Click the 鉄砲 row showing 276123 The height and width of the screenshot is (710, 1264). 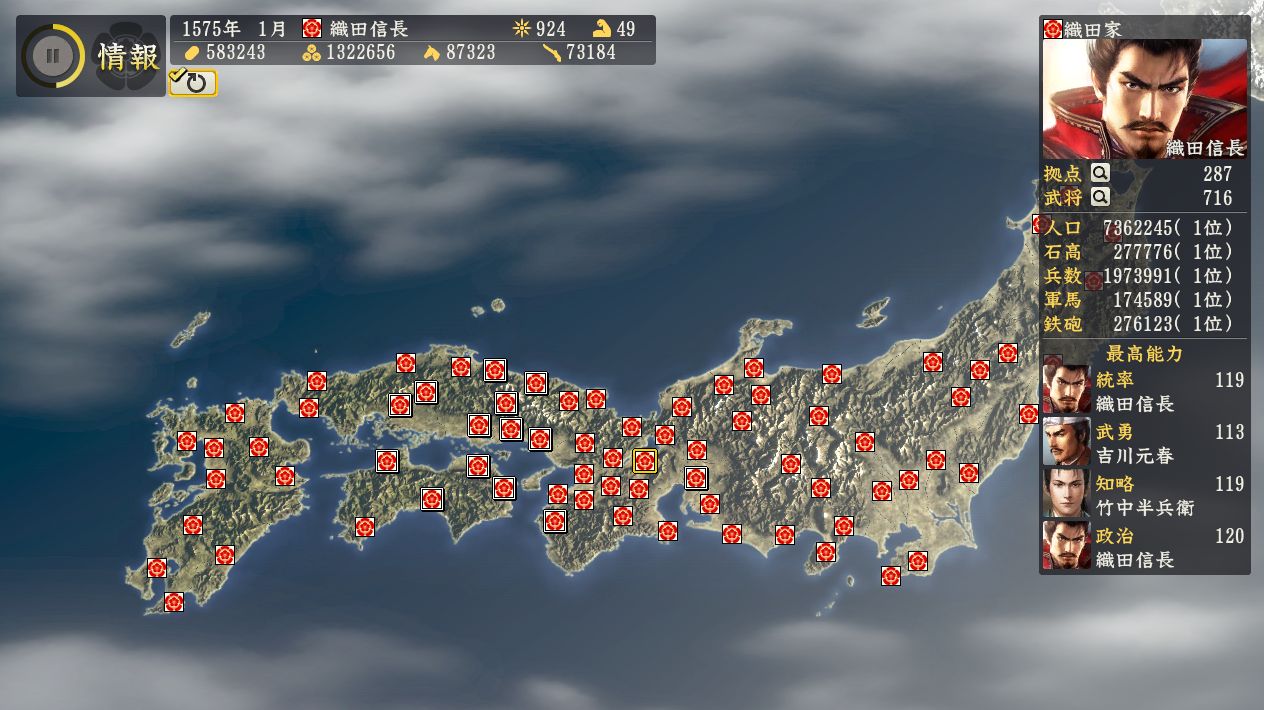[x=1145, y=324]
